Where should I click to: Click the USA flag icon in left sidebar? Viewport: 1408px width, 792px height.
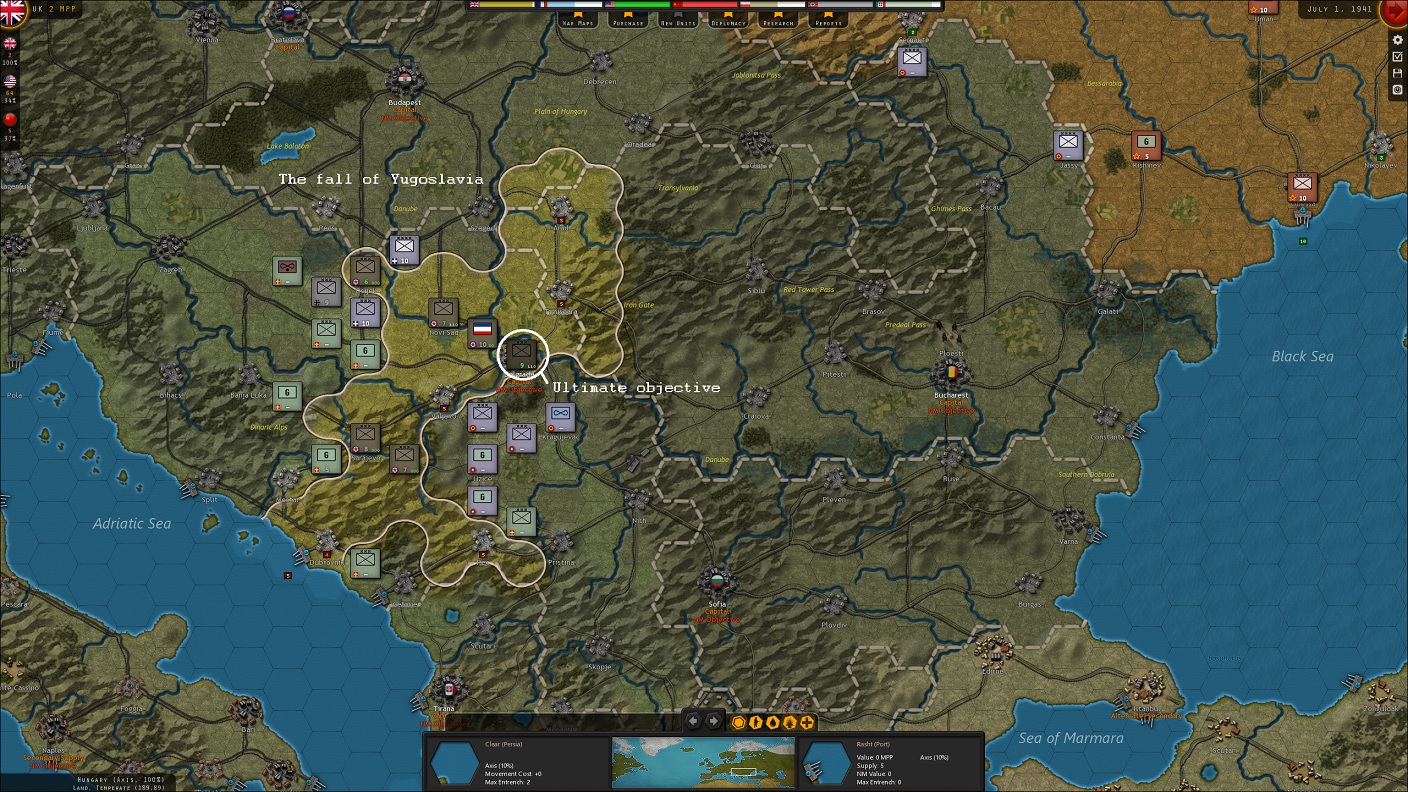tap(11, 82)
